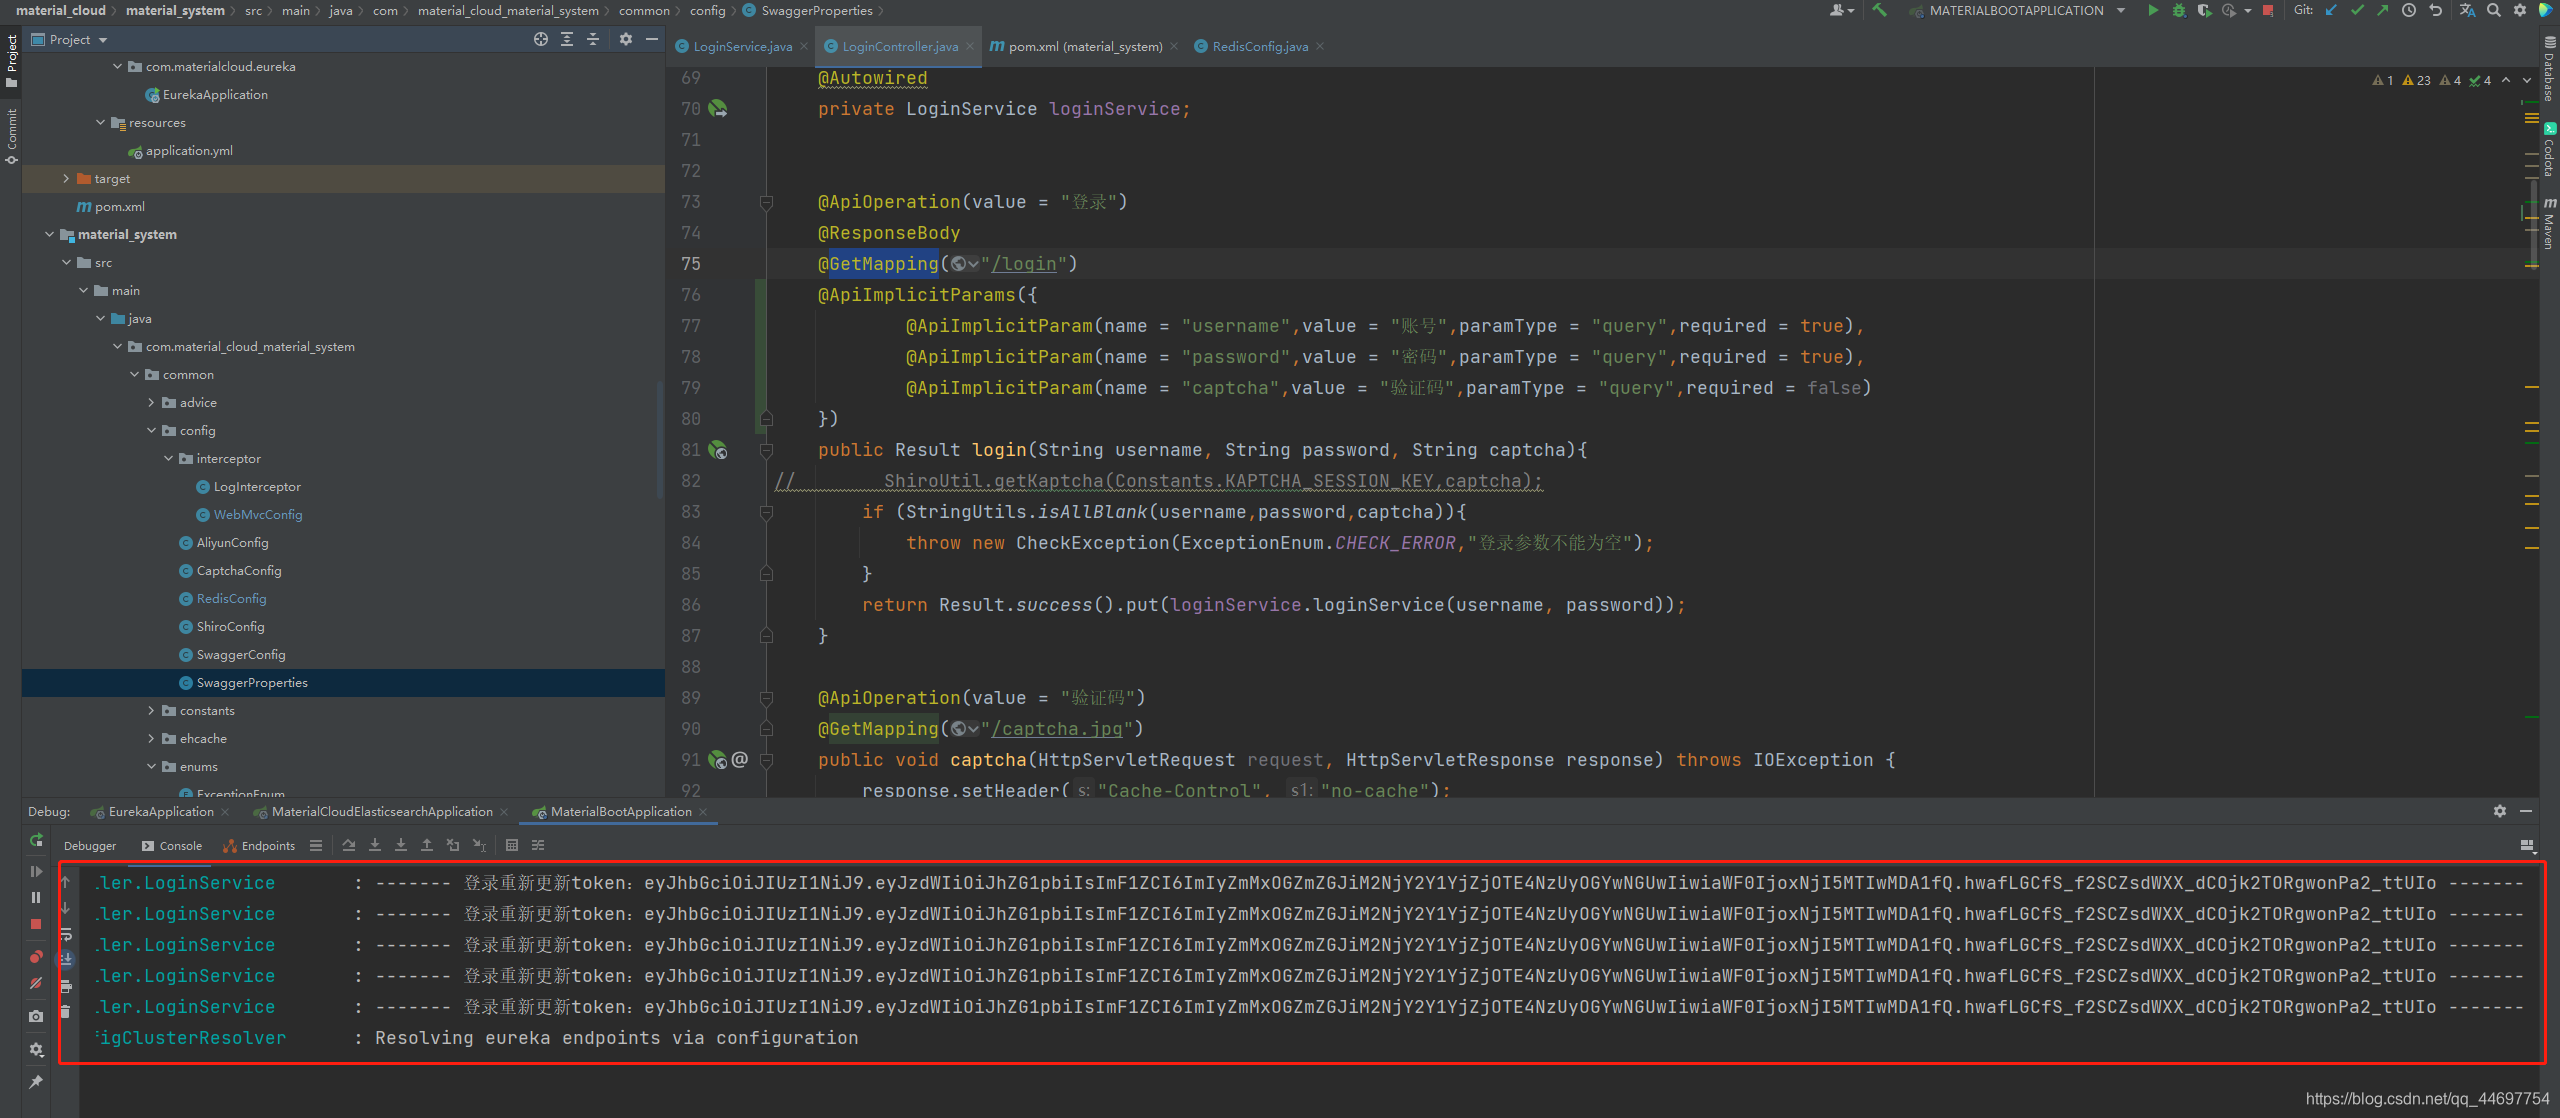
Task: Collapse the common package node
Action: tap(134, 375)
